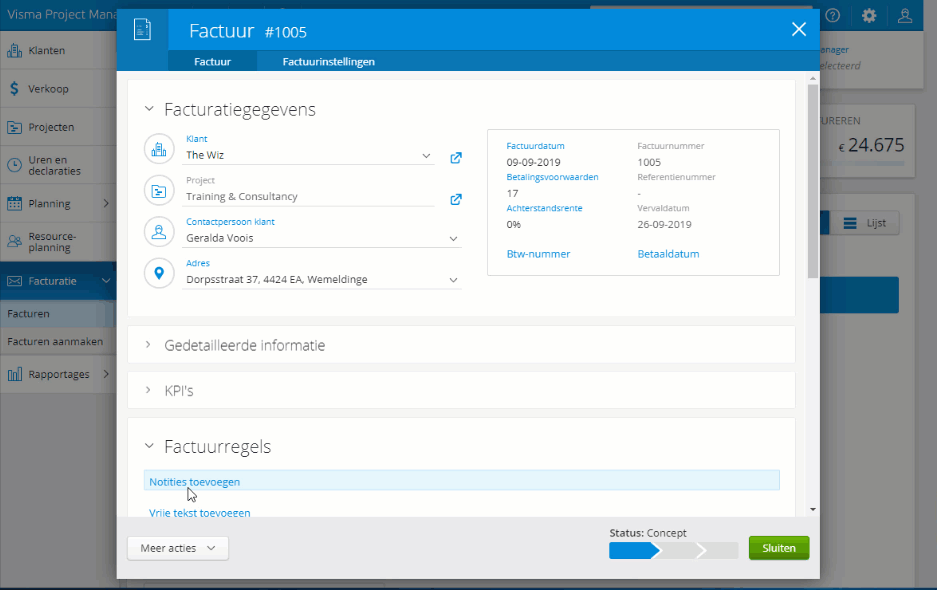Open Training & Consultancy project external link
The width and height of the screenshot is (937, 590).
tap(456, 200)
